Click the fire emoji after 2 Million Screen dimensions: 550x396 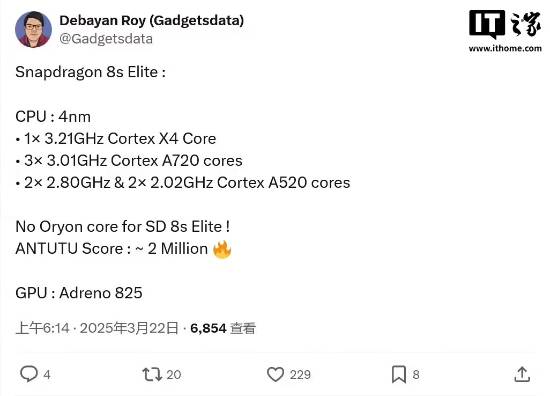(222, 249)
